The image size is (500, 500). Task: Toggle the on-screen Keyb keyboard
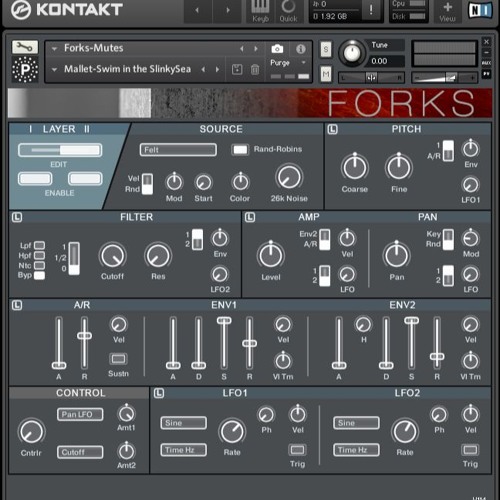[x=260, y=11]
